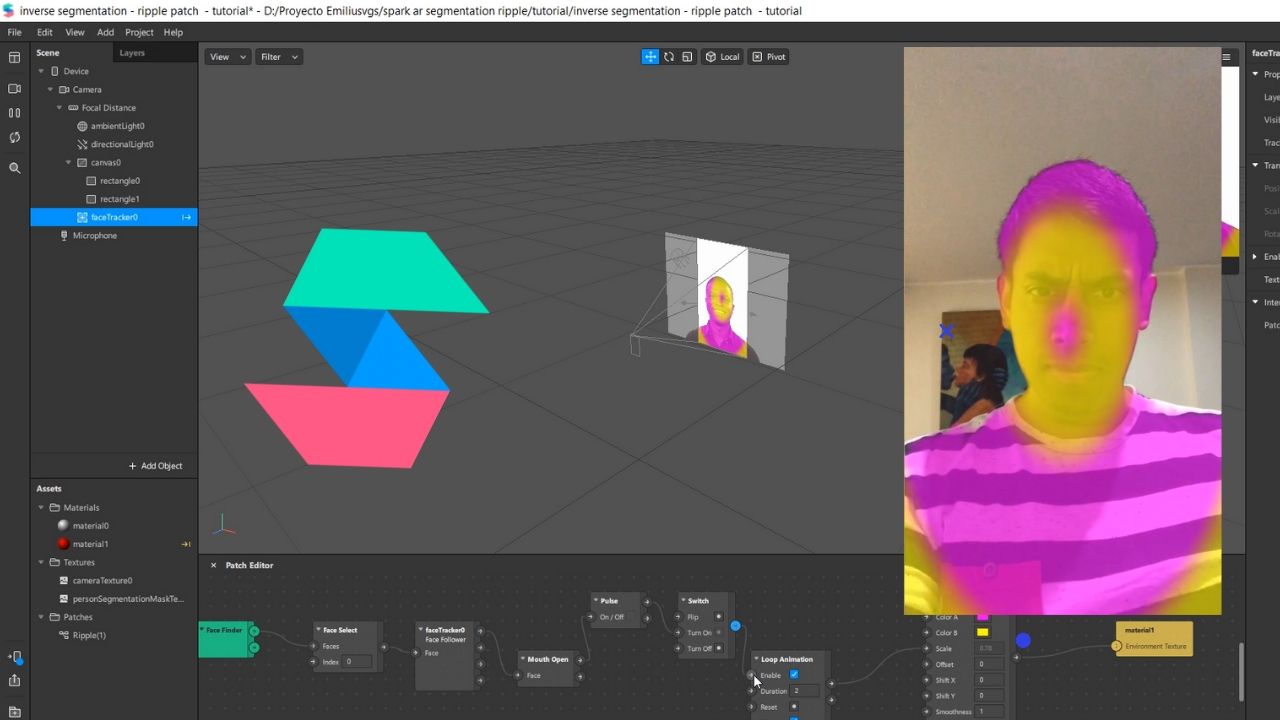1280x720 pixels.
Task: Open the Filter dropdown above the viewport
Action: (x=278, y=56)
